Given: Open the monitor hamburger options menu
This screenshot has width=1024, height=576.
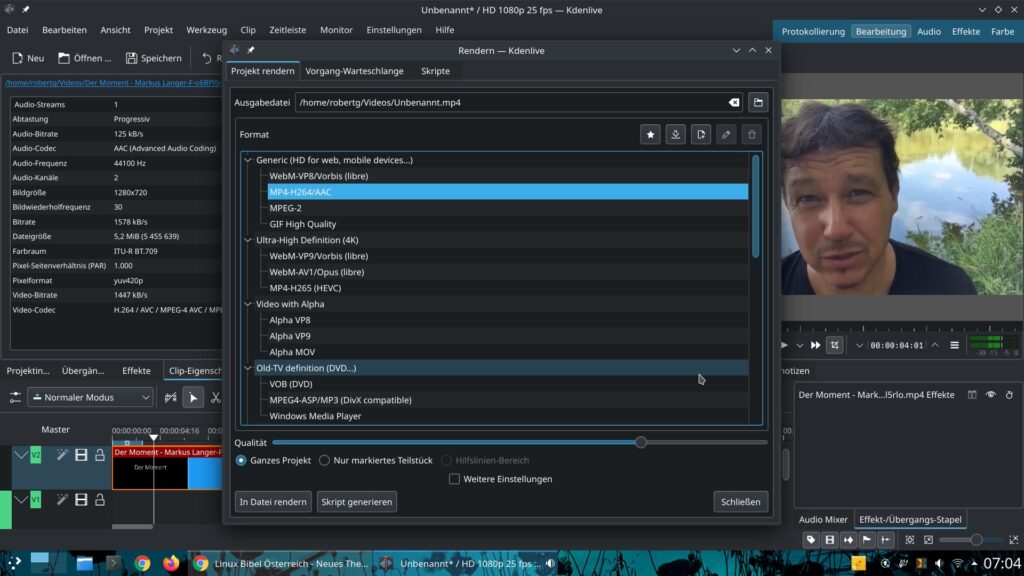Looking at the screenshot, I should click(x=955, y=345).
